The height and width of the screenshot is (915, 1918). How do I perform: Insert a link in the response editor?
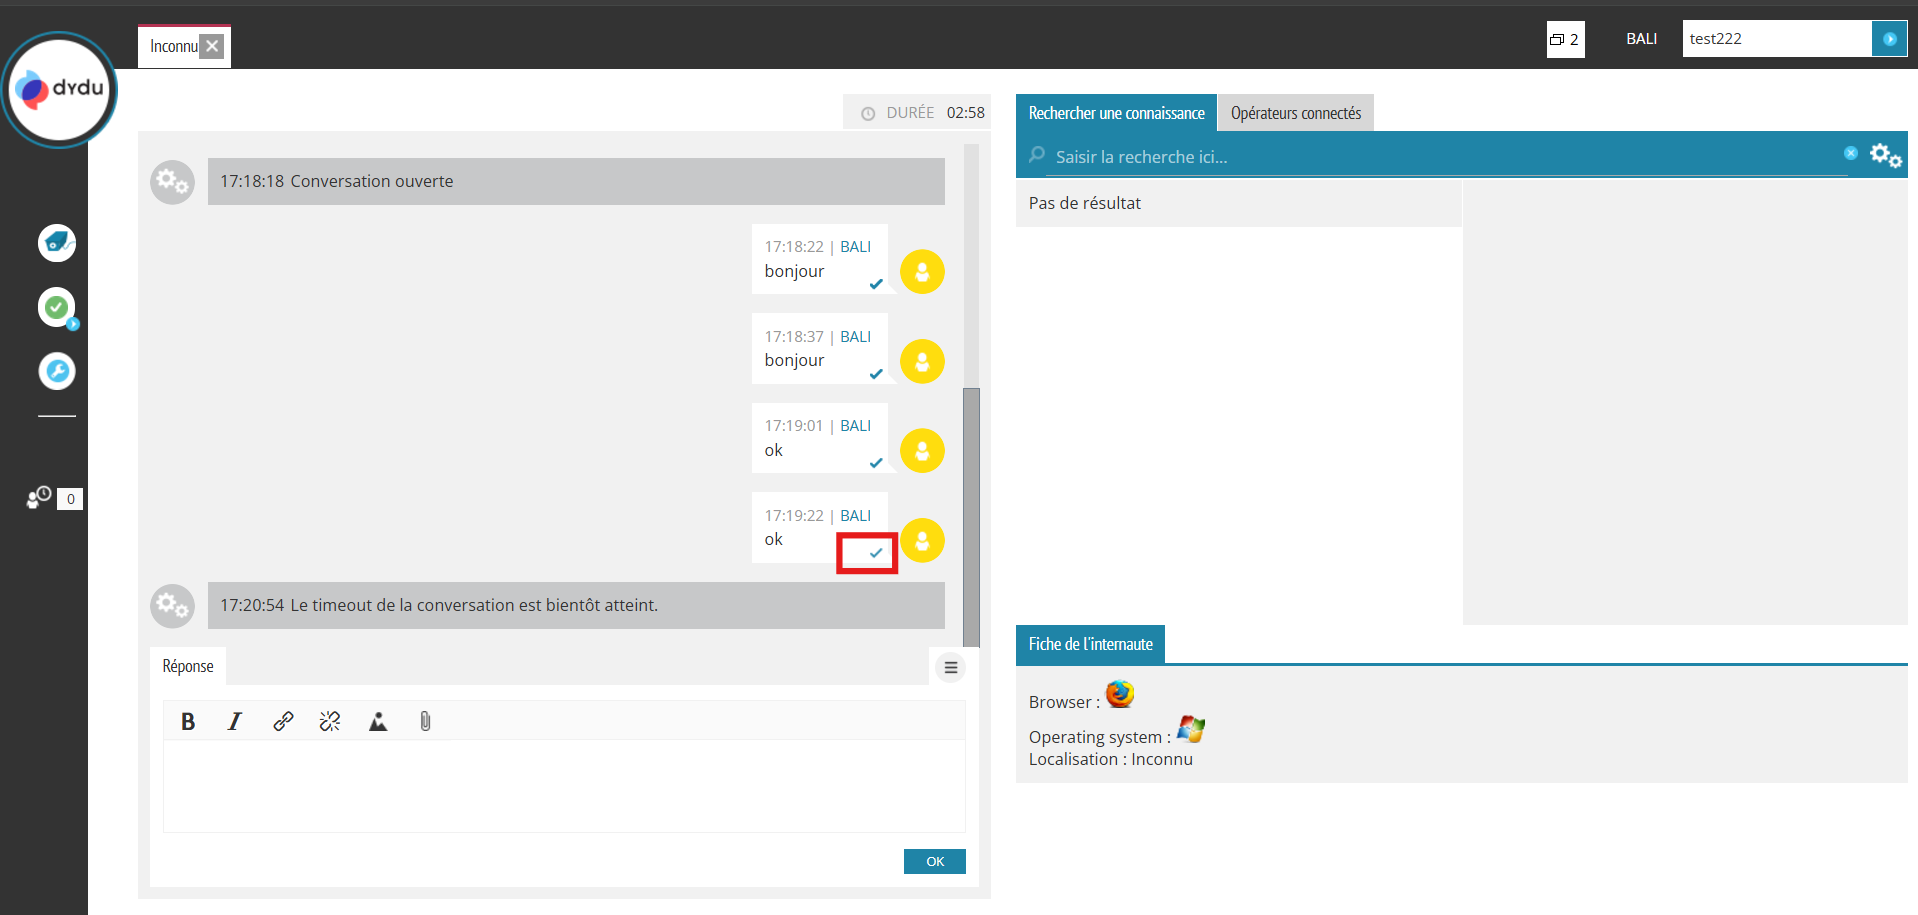tap(283, 721)
